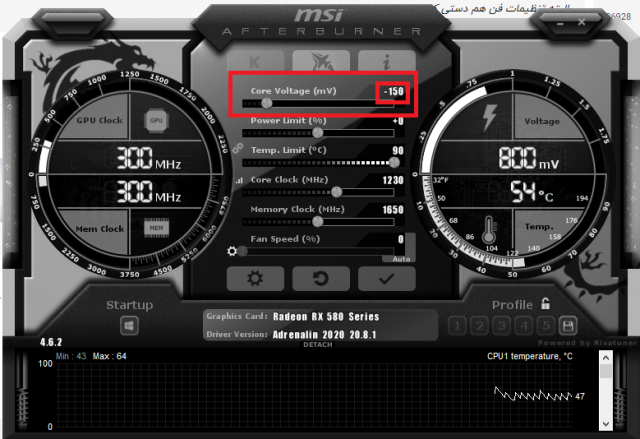Toggle the Startup Windows logo button

[x=130, y=325]
